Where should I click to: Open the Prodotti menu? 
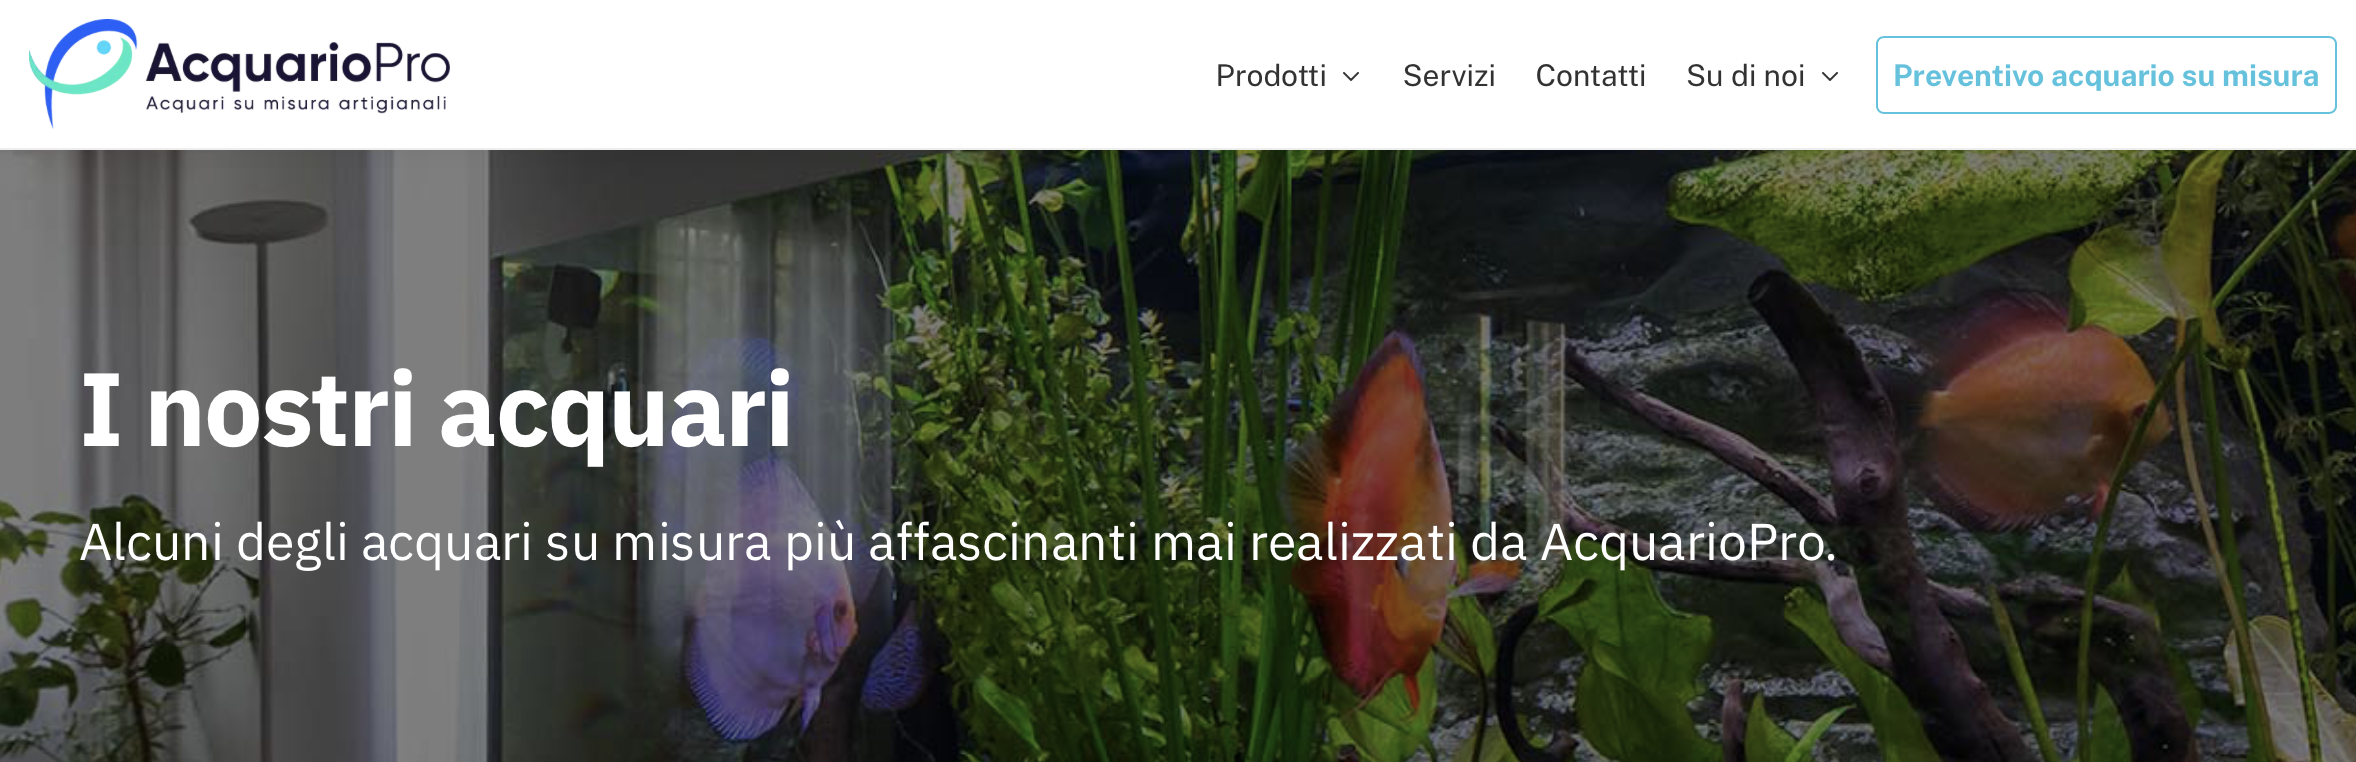coord(1271,76)
